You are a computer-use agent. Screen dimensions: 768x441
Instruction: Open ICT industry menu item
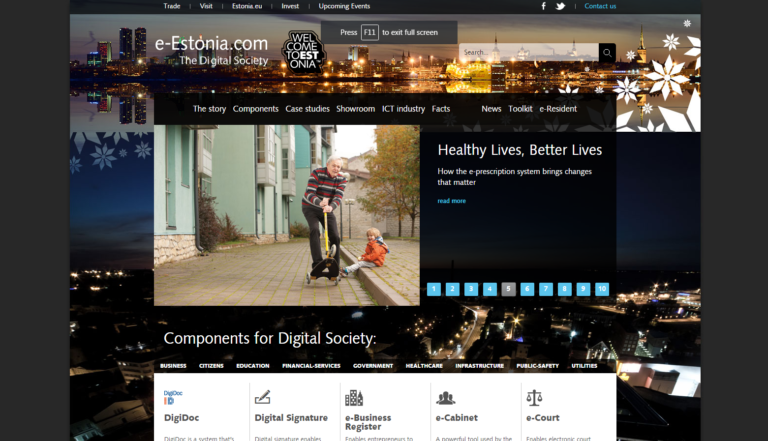(x=404, y=109)
